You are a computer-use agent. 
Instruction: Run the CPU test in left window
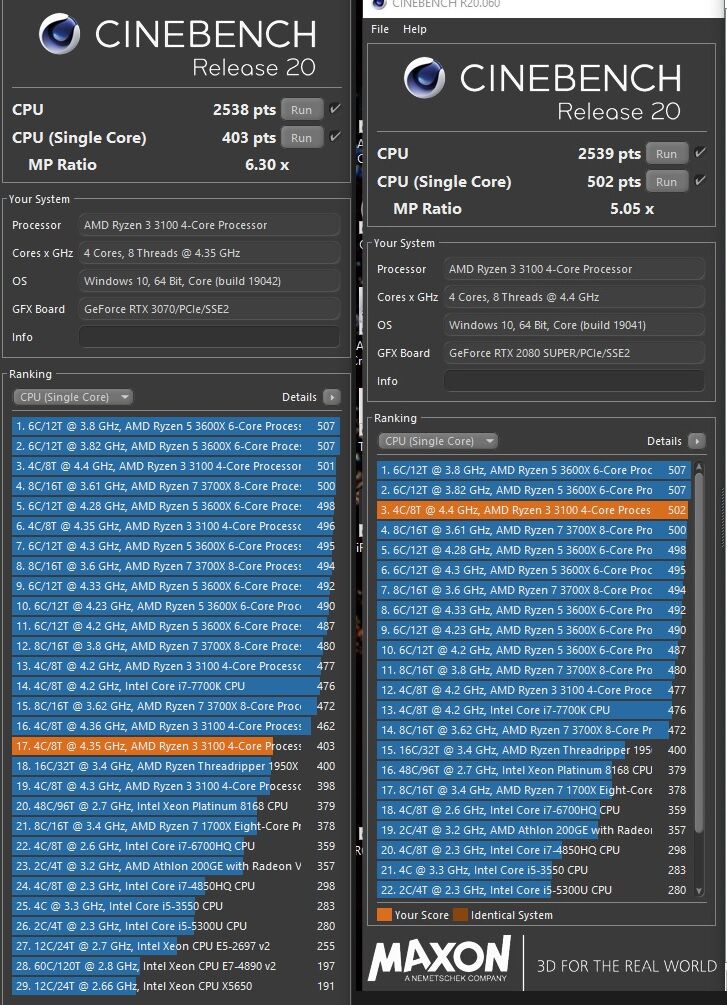coord(301,110)
